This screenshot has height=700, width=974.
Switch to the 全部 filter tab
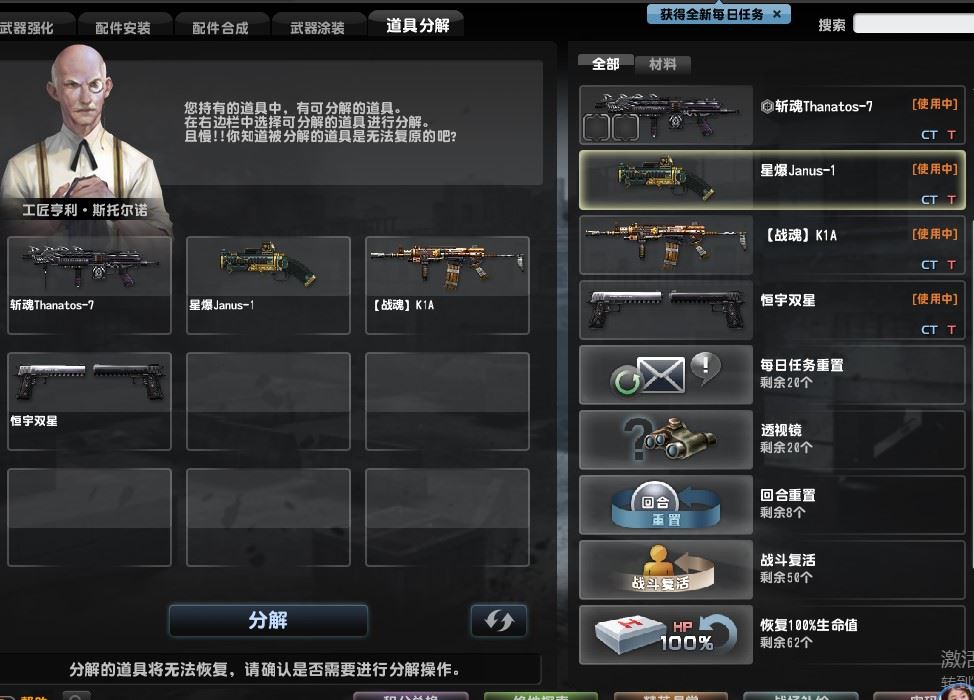tap(606, 63)
